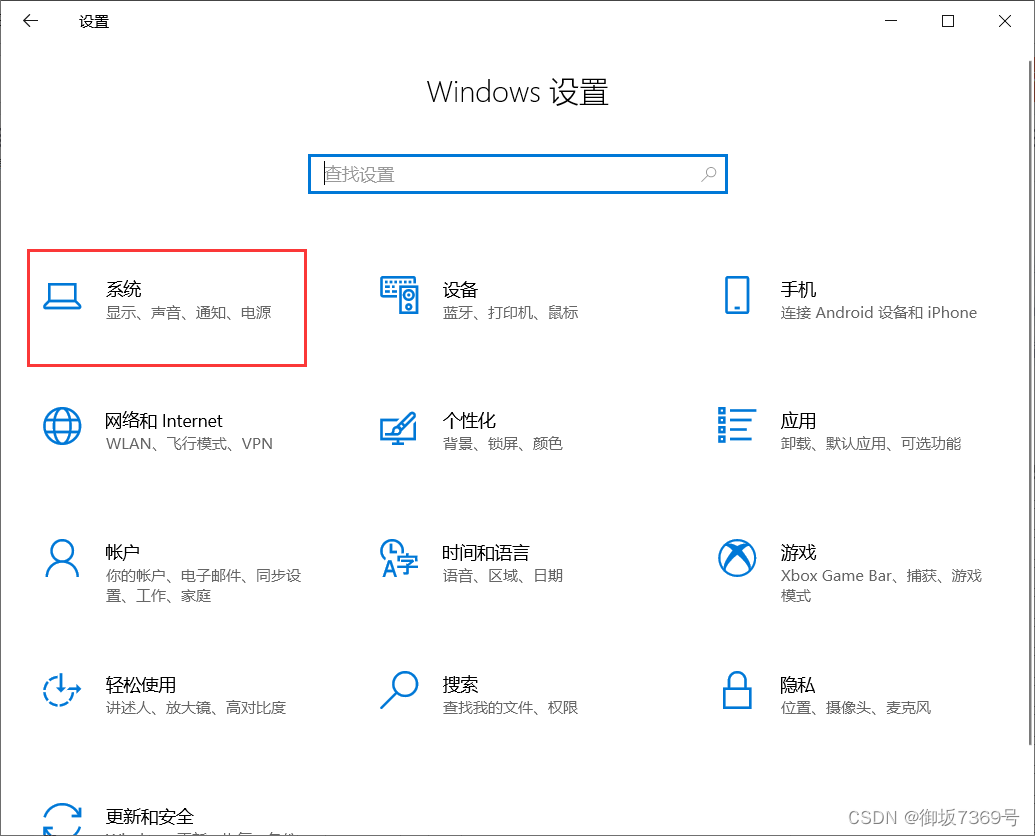Click description 卸载、默认应用、可选功能

(x=871, y=444)
